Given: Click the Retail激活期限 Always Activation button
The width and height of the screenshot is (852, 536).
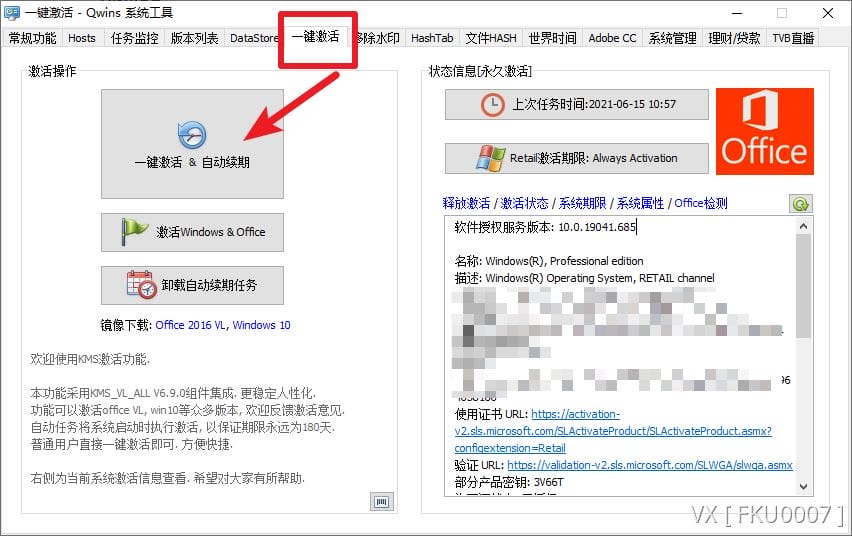Looking at the screenshot, I should point(577,158).
